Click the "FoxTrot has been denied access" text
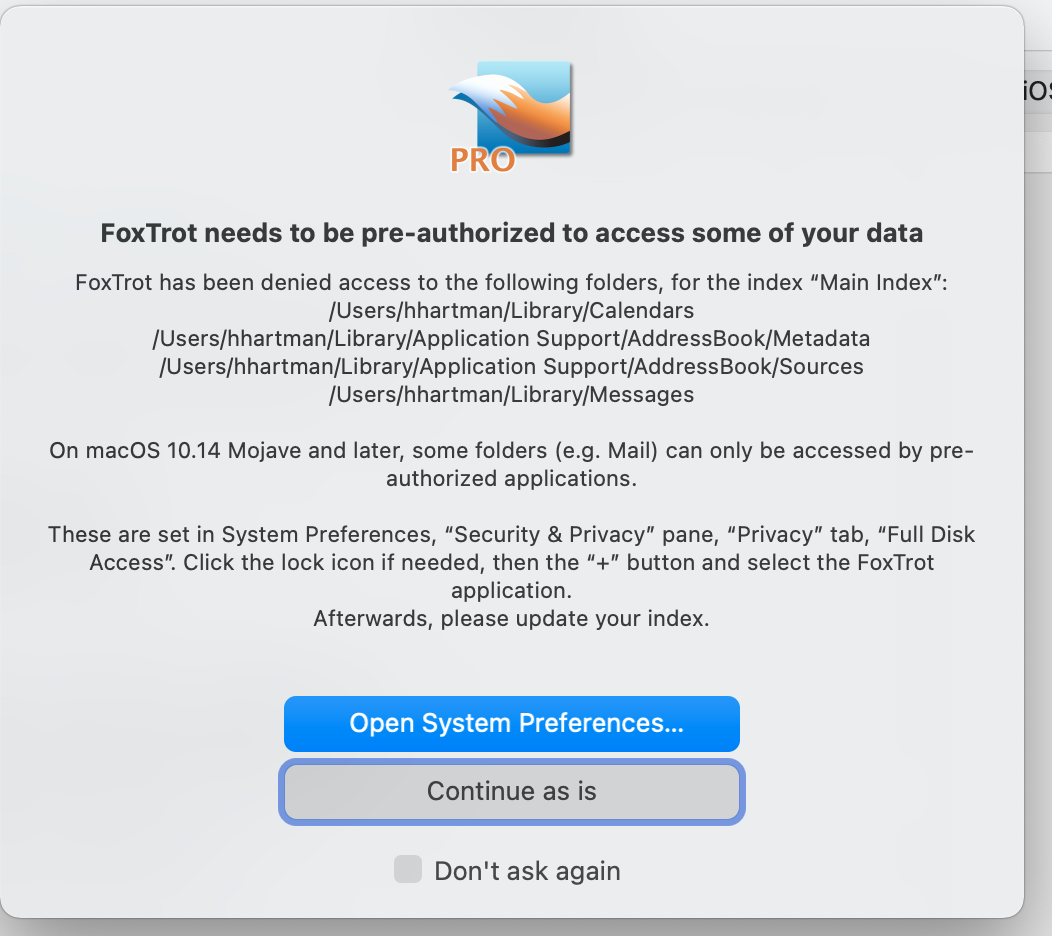1052x936 pixels. (240, 283)
